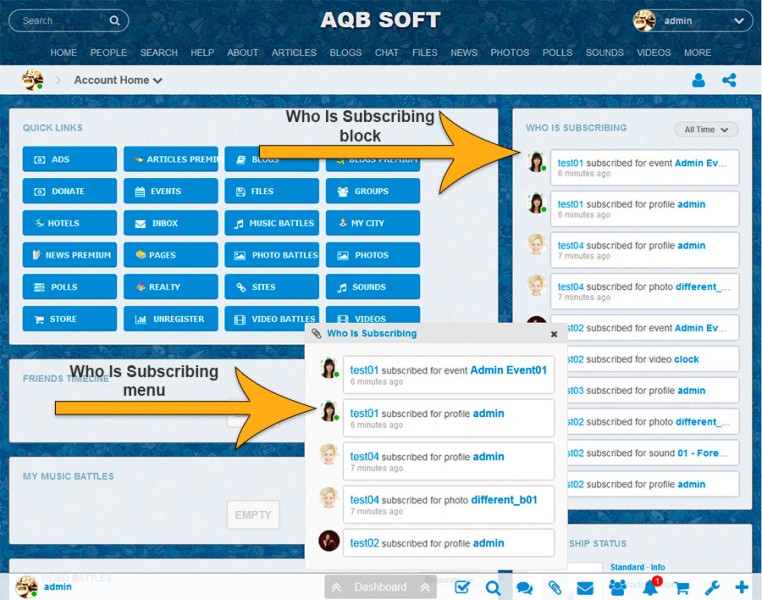
Task: Click the SITES quick link button
Action: point(272,287)
